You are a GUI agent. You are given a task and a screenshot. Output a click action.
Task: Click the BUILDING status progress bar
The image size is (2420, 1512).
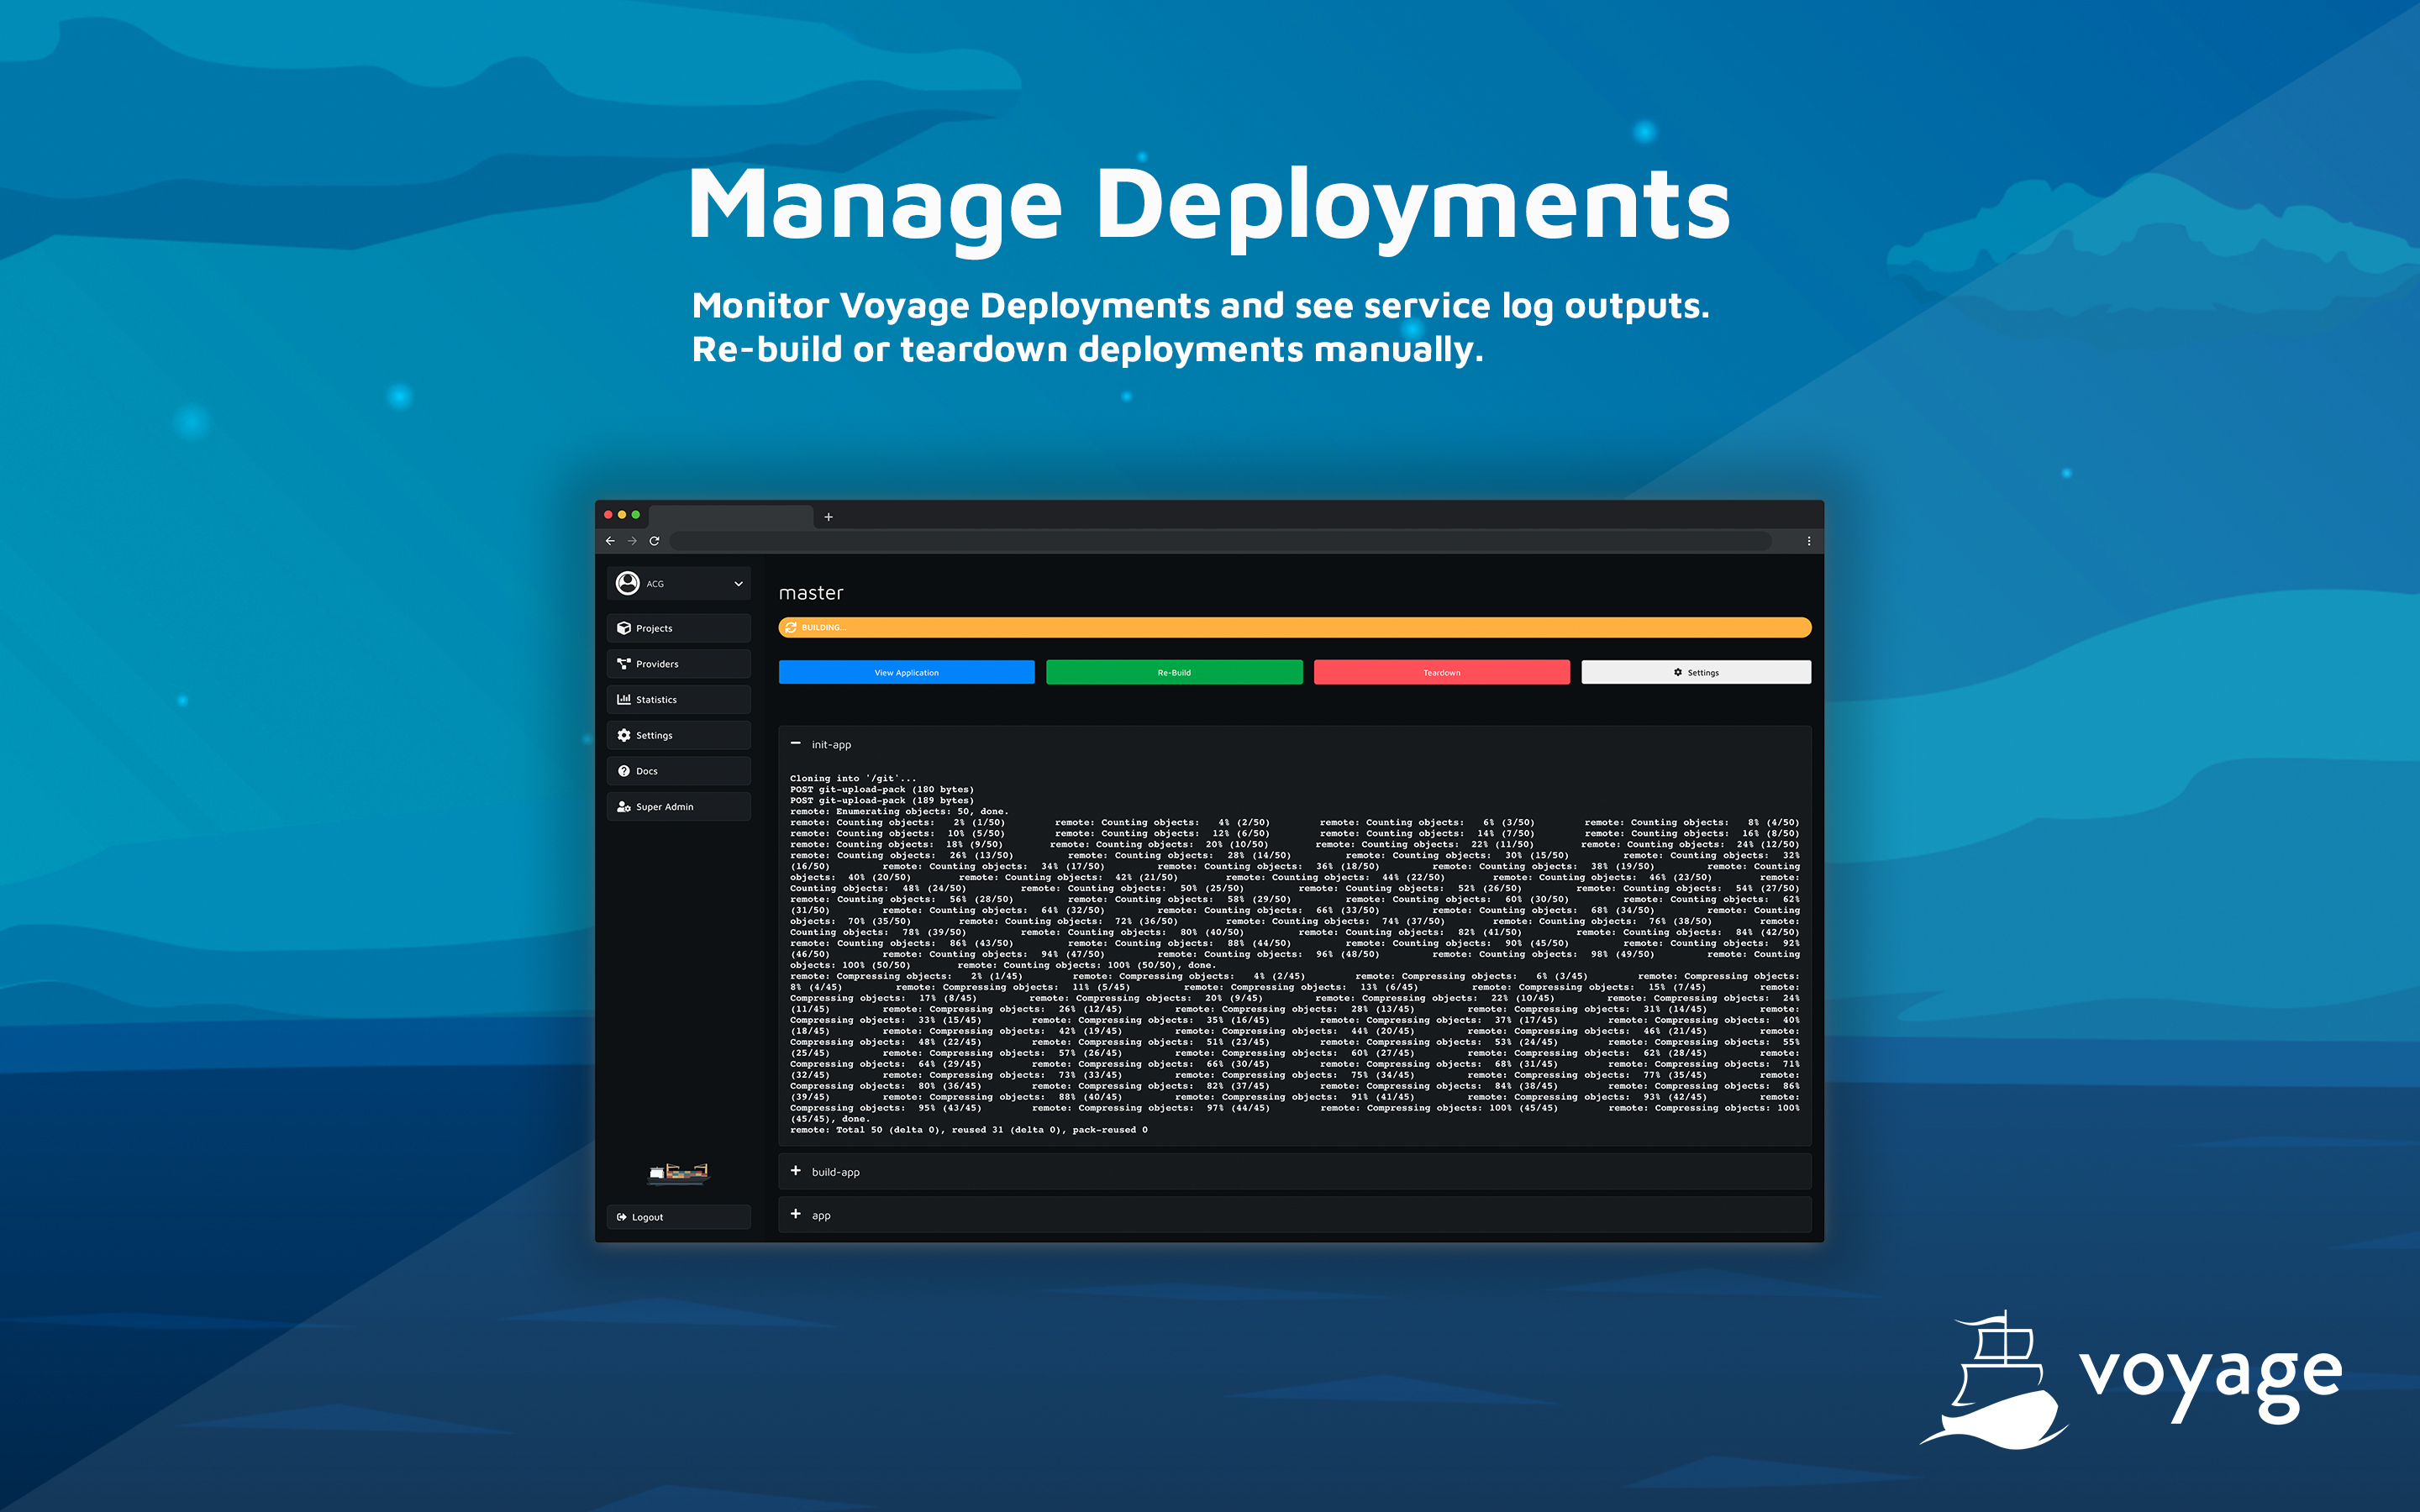[x=1295, y=627]
